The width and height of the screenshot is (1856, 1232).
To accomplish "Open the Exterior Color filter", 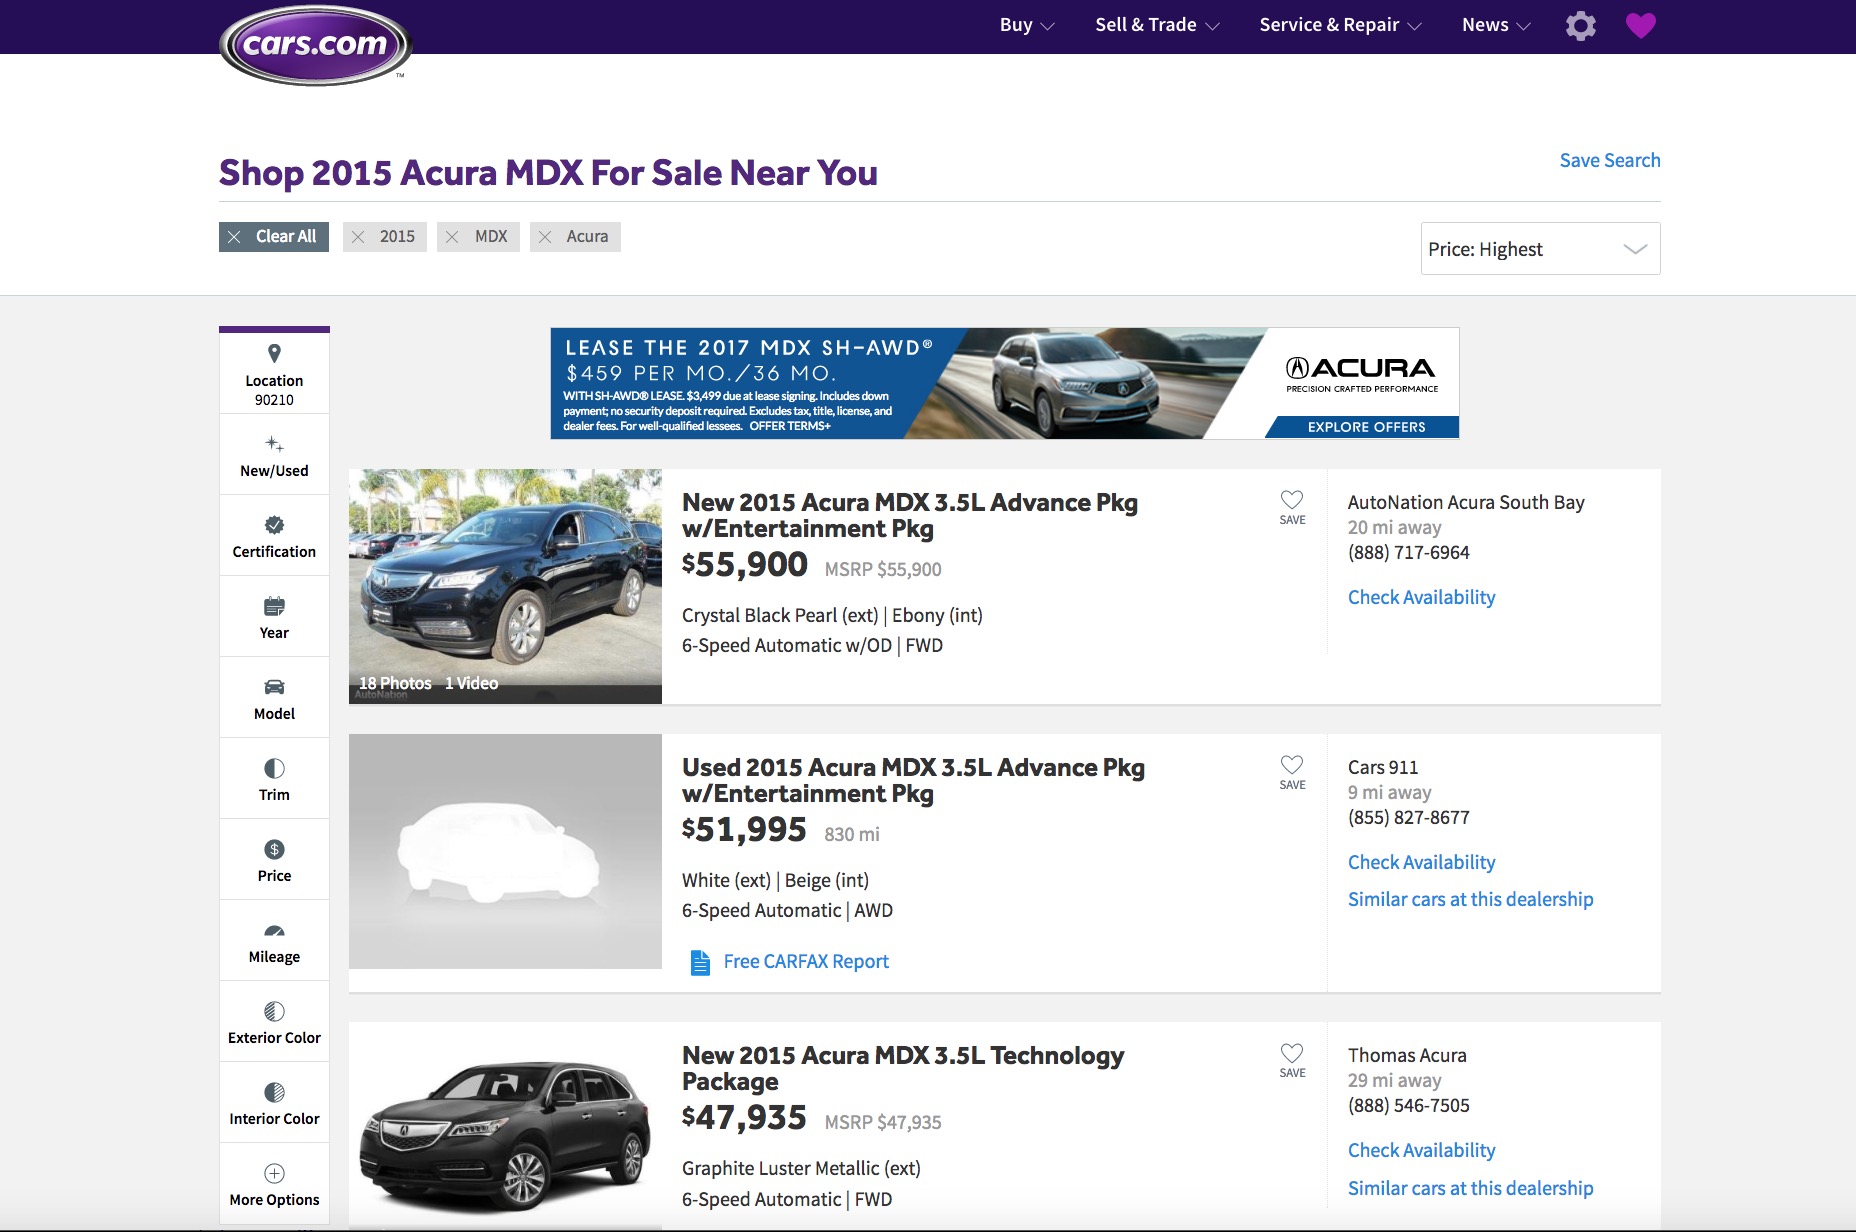I will 274,1023.
